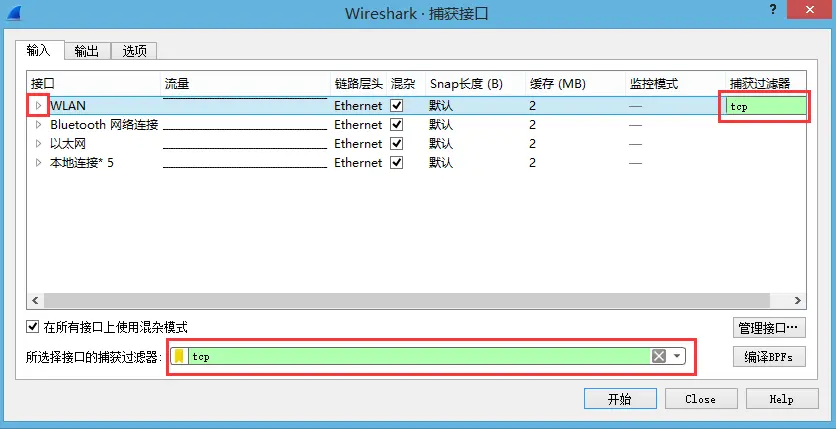Switch to the 输入 tab
The height and width of the screenshot is (429, 836).
point(39,50)
